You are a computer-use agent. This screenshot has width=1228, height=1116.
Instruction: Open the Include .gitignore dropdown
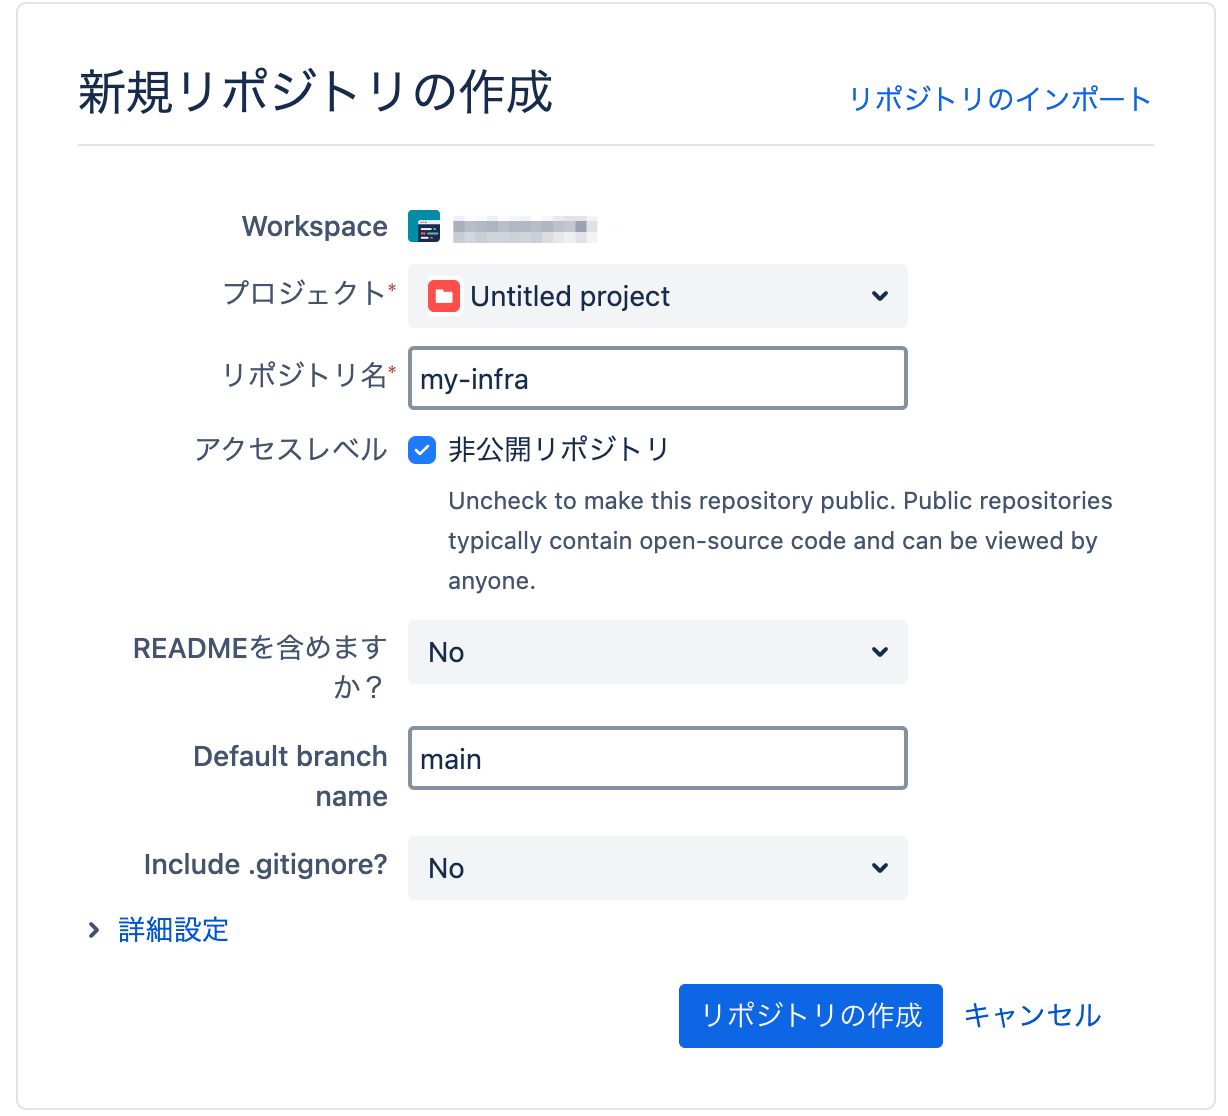point(658,868)
